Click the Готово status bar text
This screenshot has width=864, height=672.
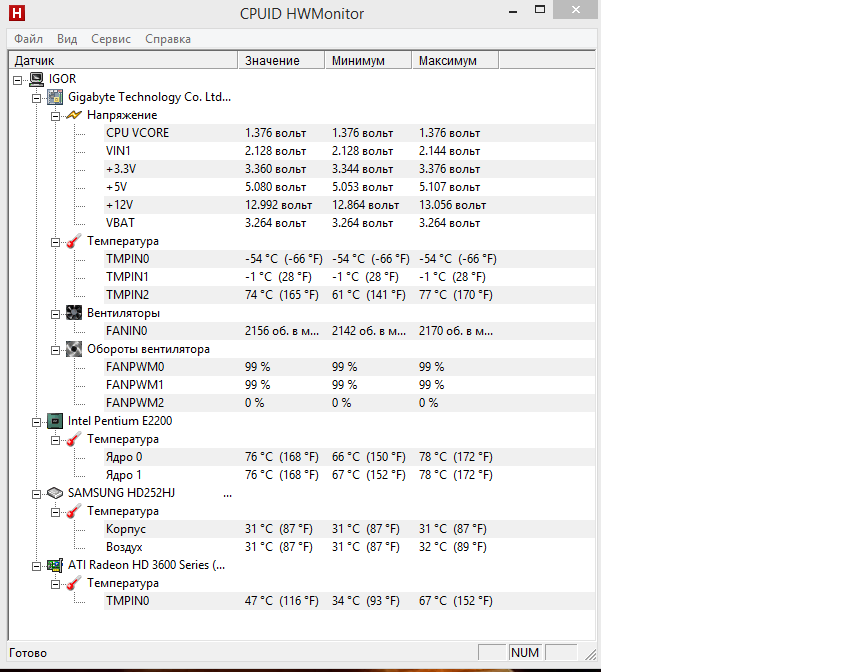pyautogui.click(x=28, y=653)
